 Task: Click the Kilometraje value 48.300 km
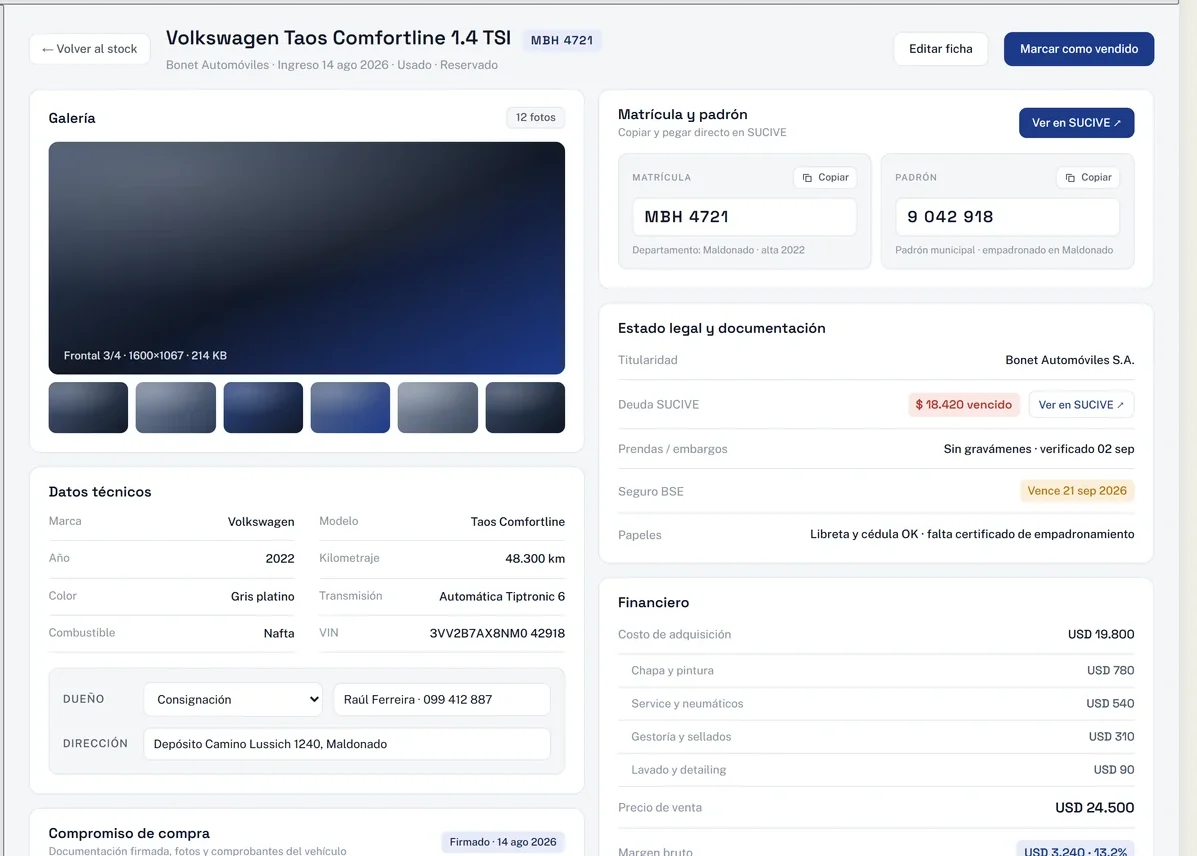(x=535, y=559)
